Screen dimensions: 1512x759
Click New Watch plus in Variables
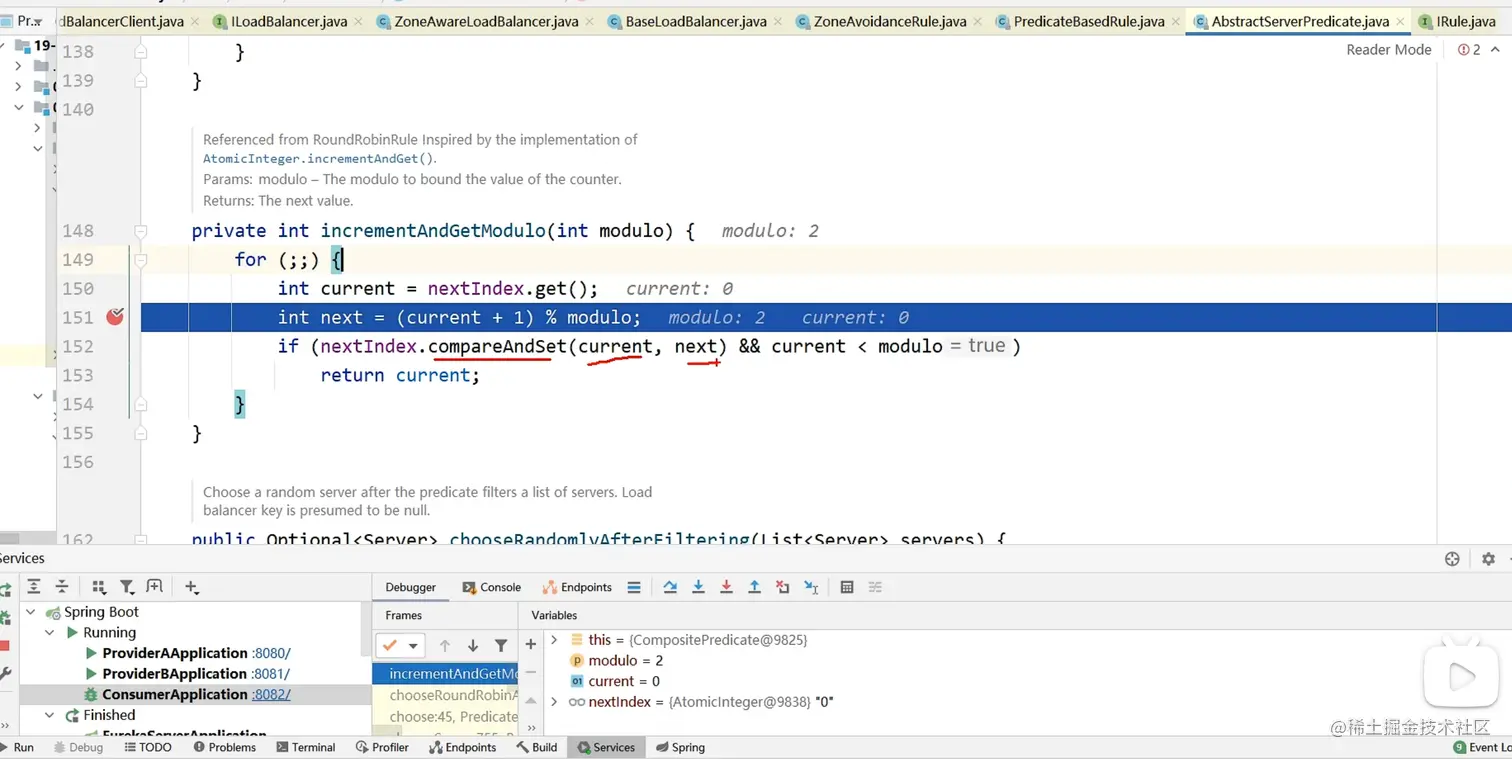click(531, 644)
